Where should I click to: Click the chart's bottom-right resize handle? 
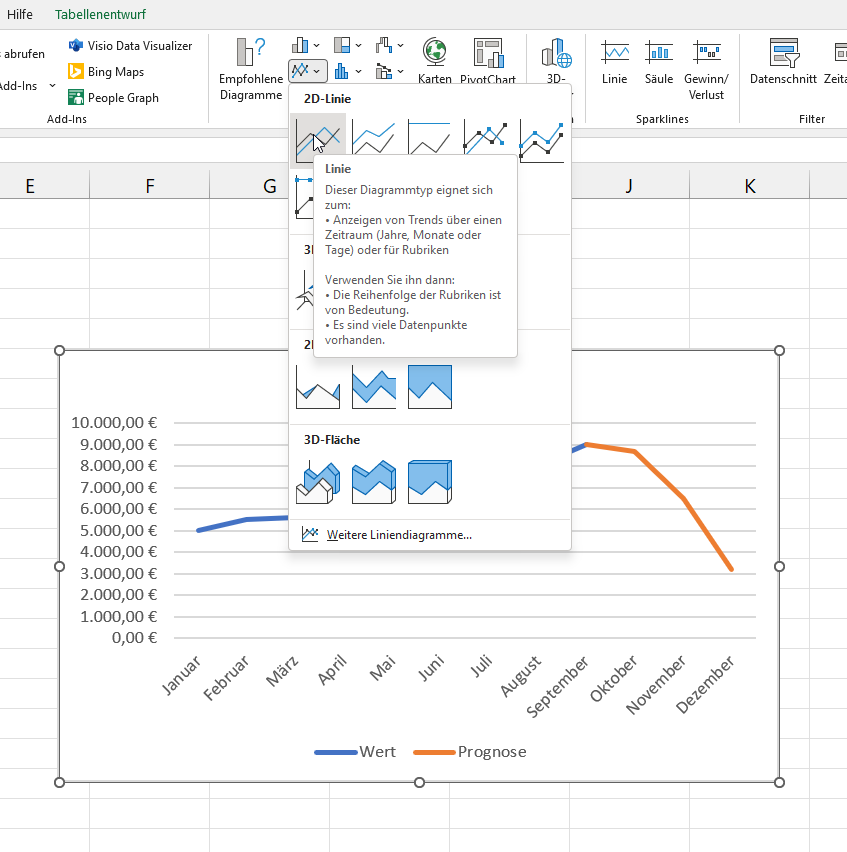[779, 782]
